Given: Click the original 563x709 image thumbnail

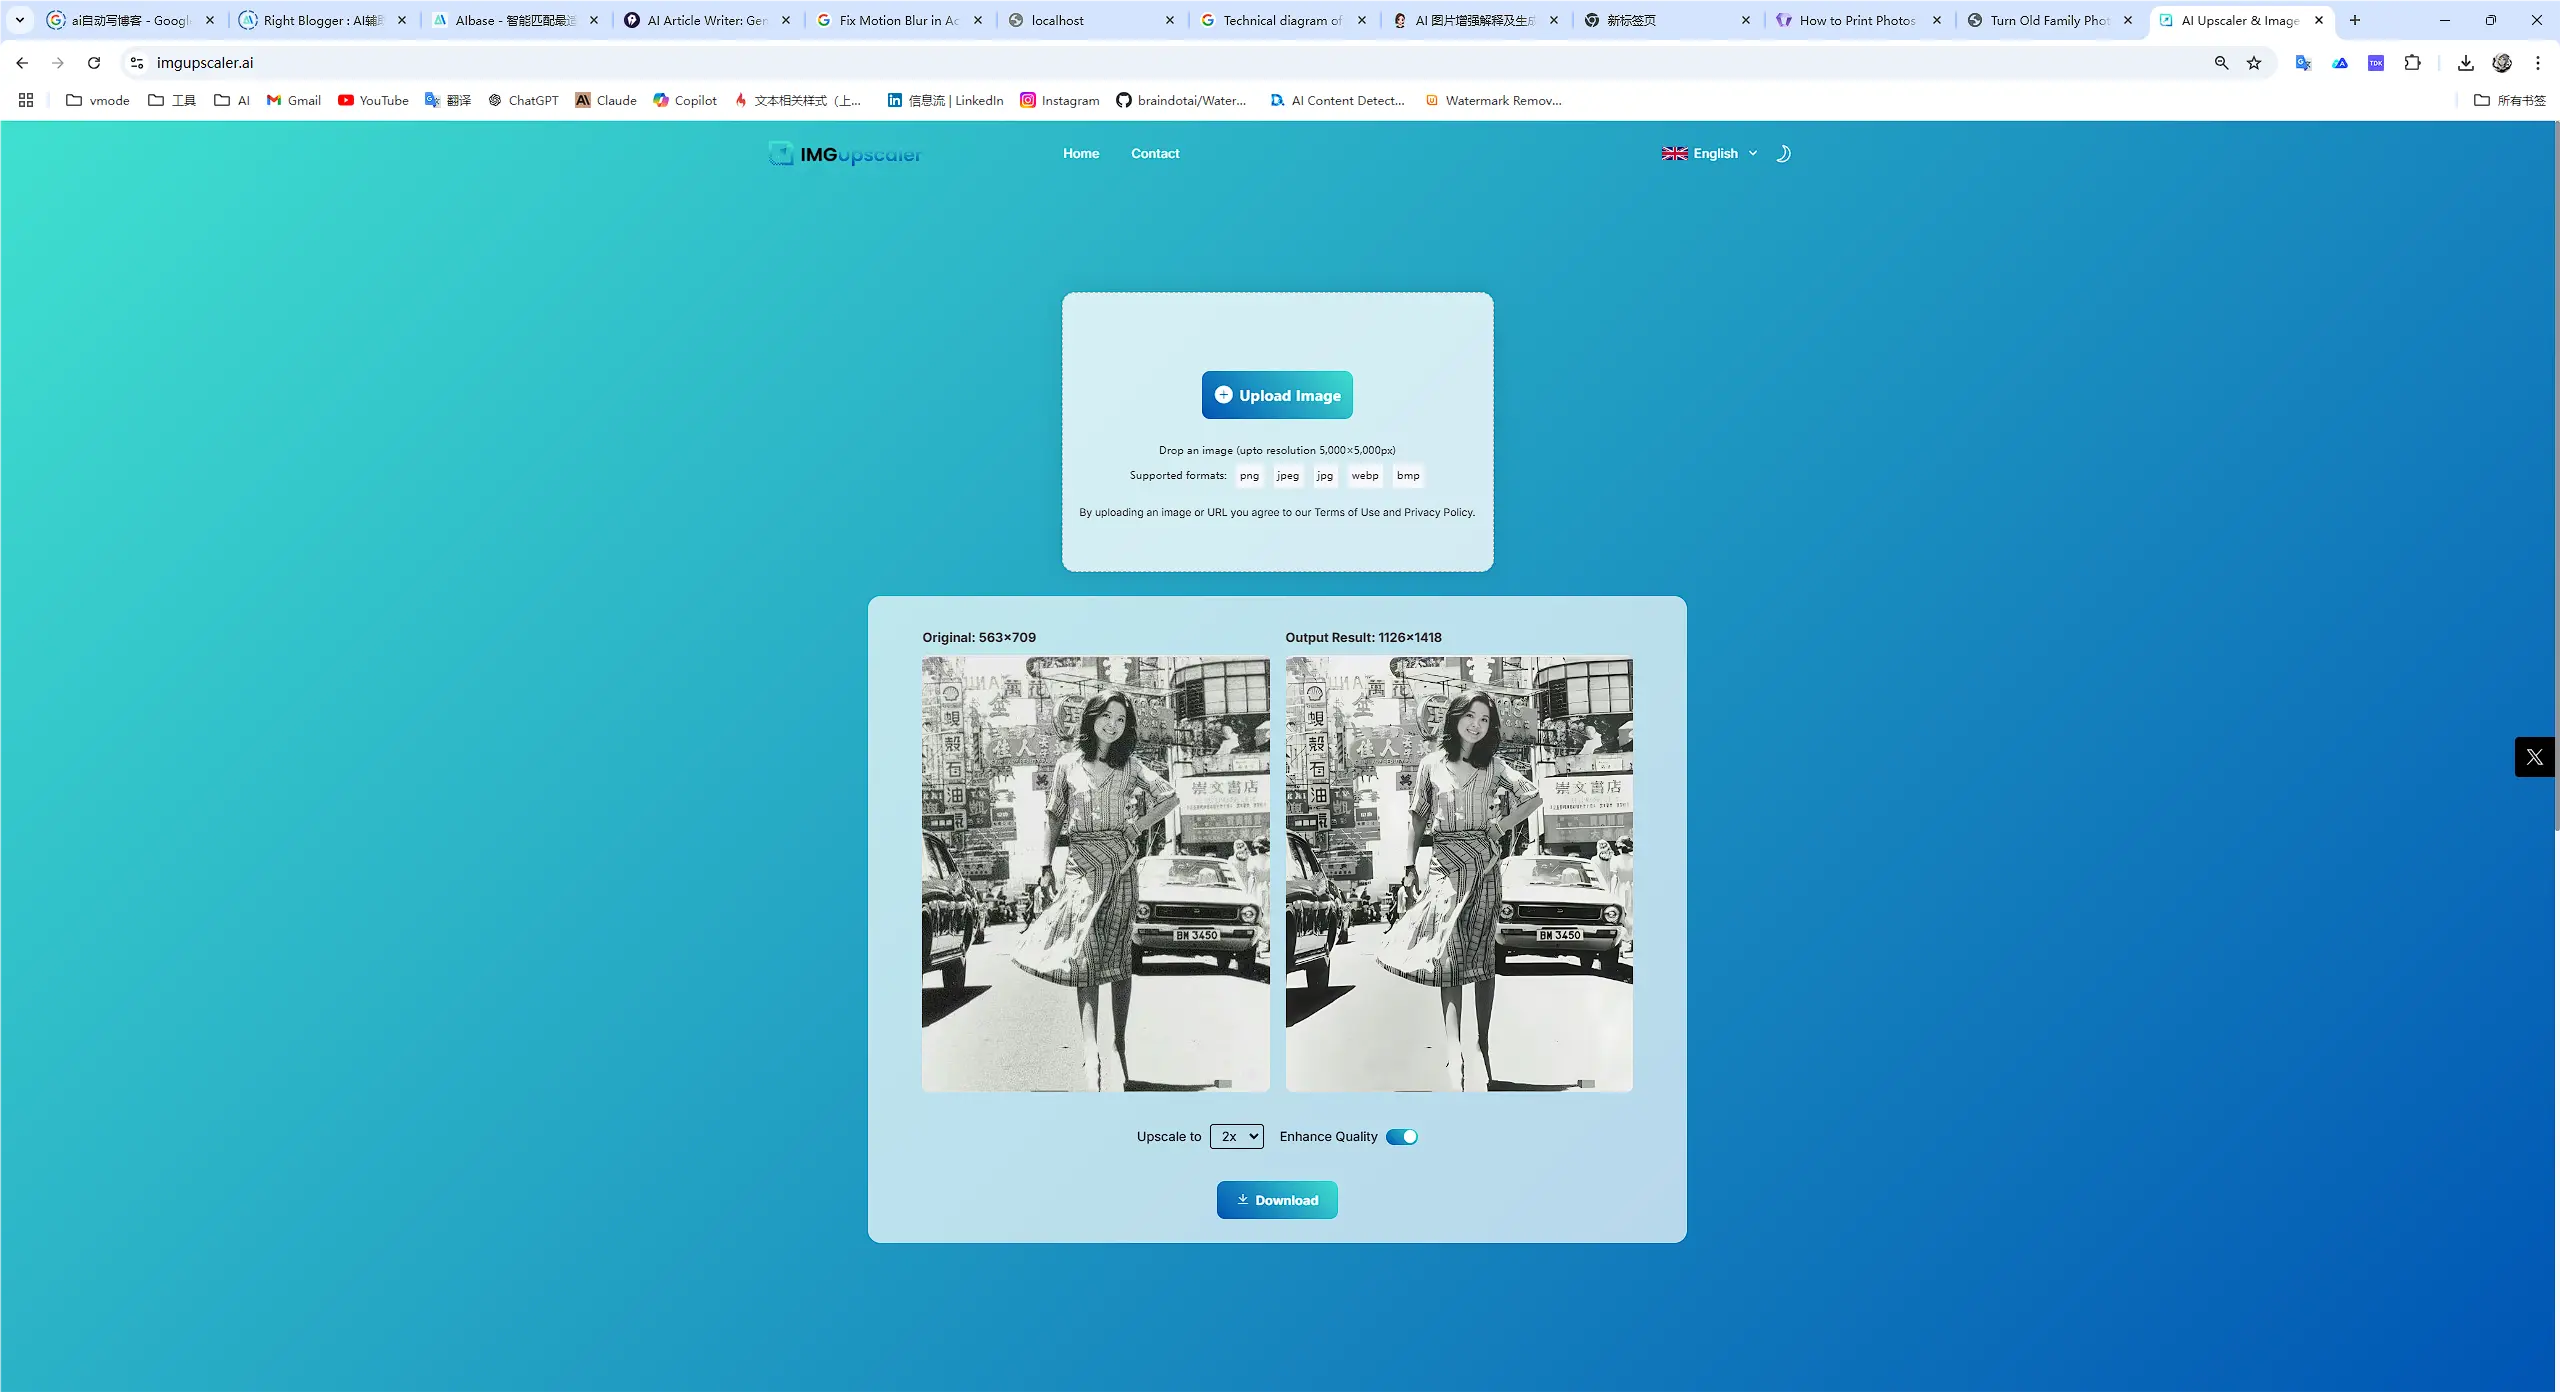Looking at the screenshot, I should coord(1095,873).
